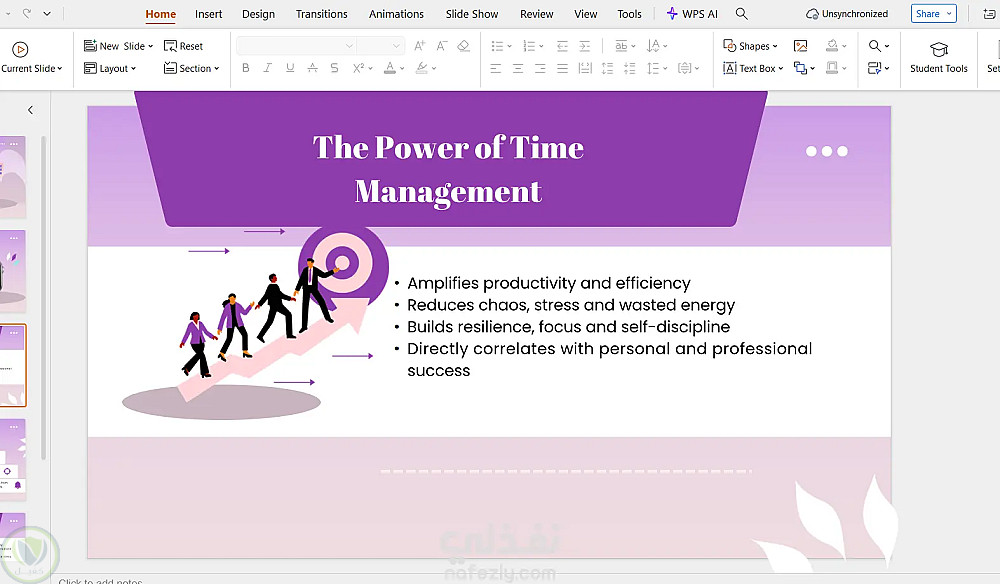The width and height of the screenshot is (1000, 584).
Task: Toggle Bold formatting
Action: pos(246,68)
